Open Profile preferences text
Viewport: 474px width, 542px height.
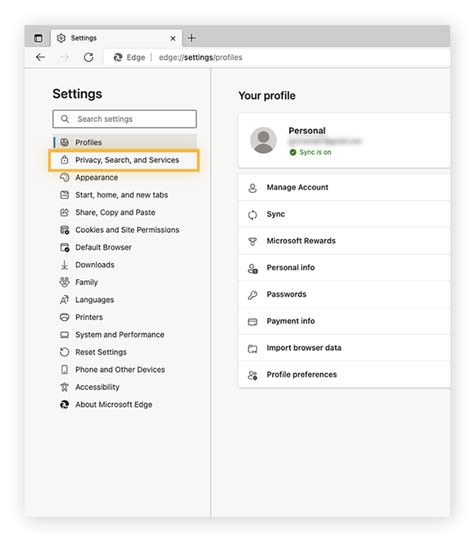pos(301,374)
